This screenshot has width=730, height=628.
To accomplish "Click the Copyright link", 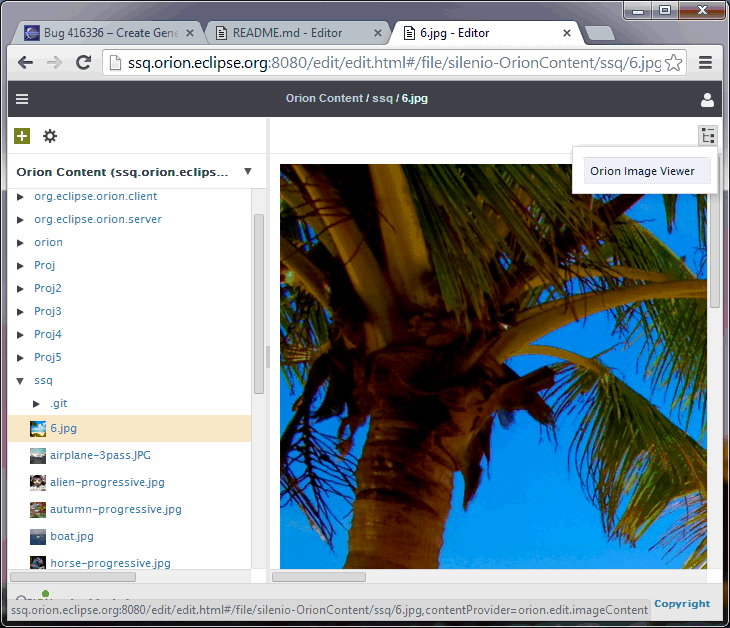I will point(682,604).
